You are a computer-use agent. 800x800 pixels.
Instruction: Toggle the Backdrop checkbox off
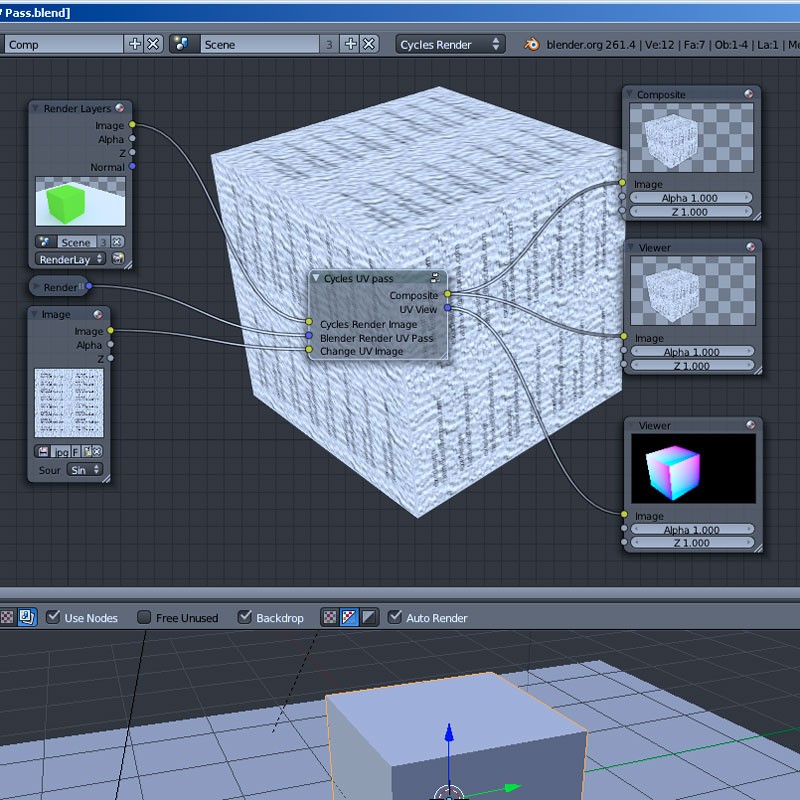tap(244, 617)
